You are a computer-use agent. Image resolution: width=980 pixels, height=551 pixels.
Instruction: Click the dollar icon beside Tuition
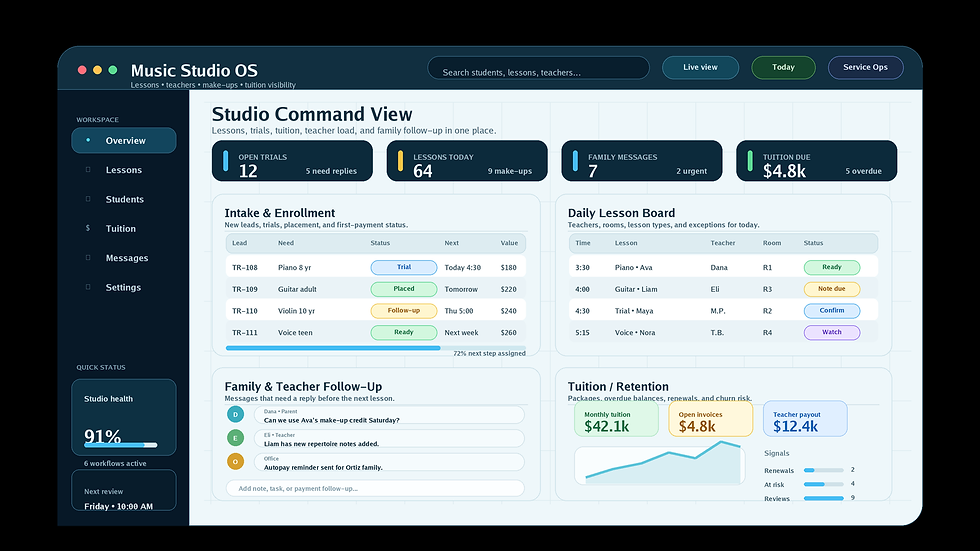point(88,229)
